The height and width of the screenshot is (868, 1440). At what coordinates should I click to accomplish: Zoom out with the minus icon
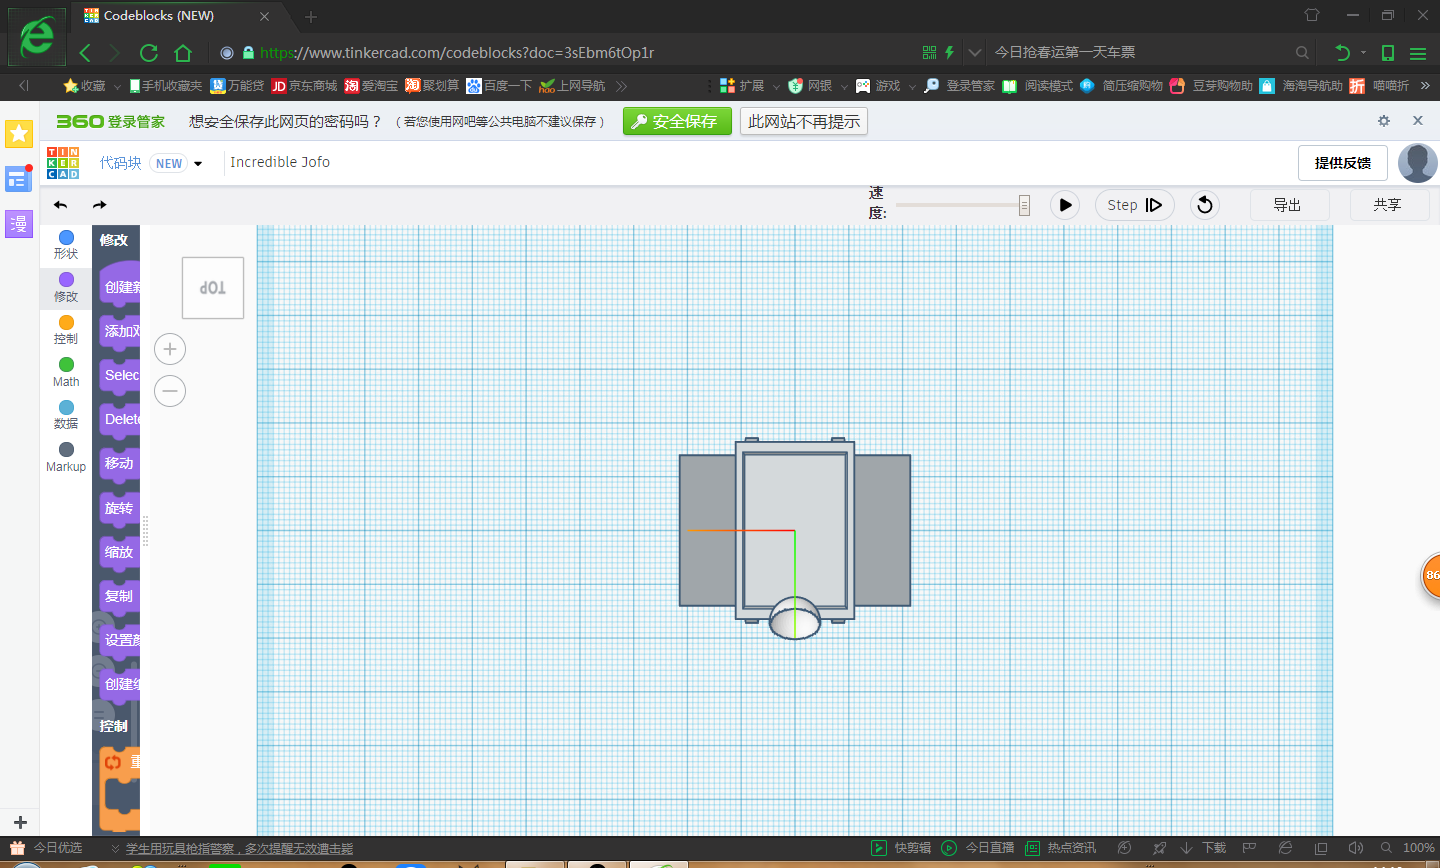click(x=170, y=391)
